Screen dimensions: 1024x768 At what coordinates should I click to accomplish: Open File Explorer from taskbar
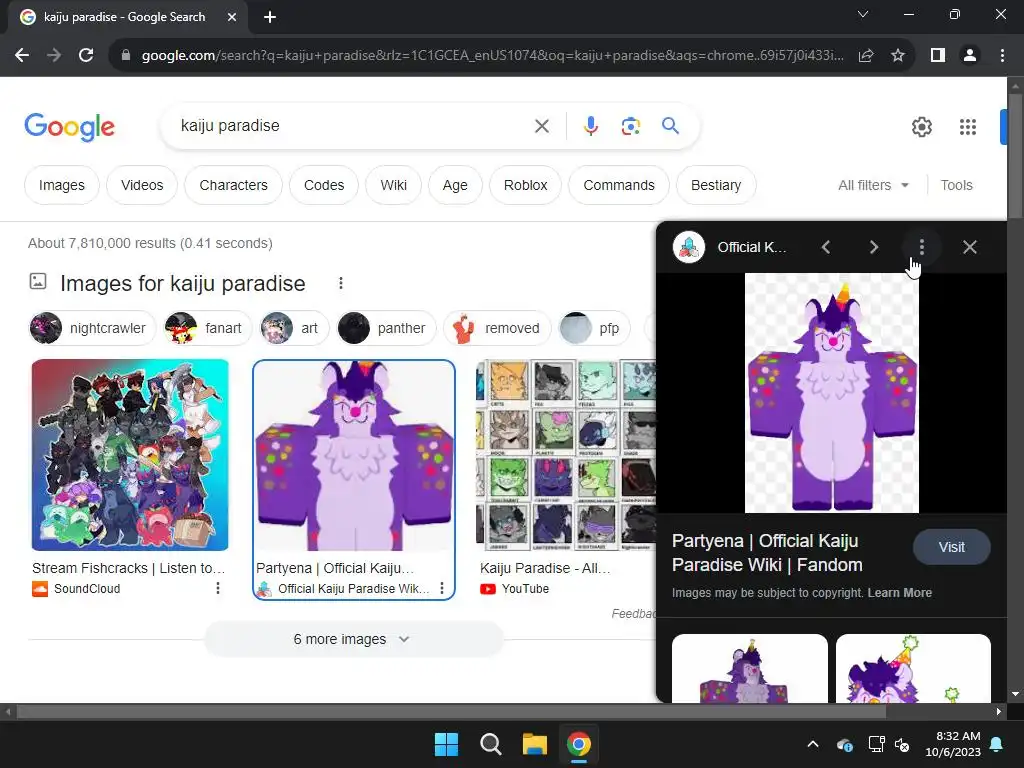tap(534, 744)
